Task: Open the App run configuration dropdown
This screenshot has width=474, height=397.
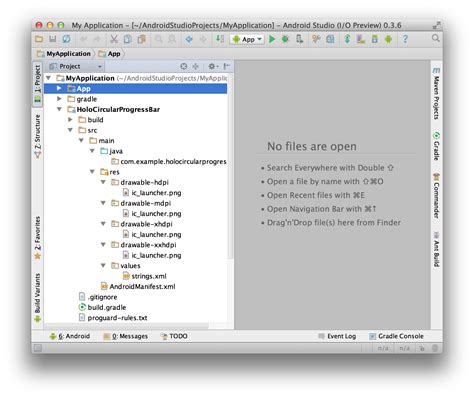Action: click(247, 39)
